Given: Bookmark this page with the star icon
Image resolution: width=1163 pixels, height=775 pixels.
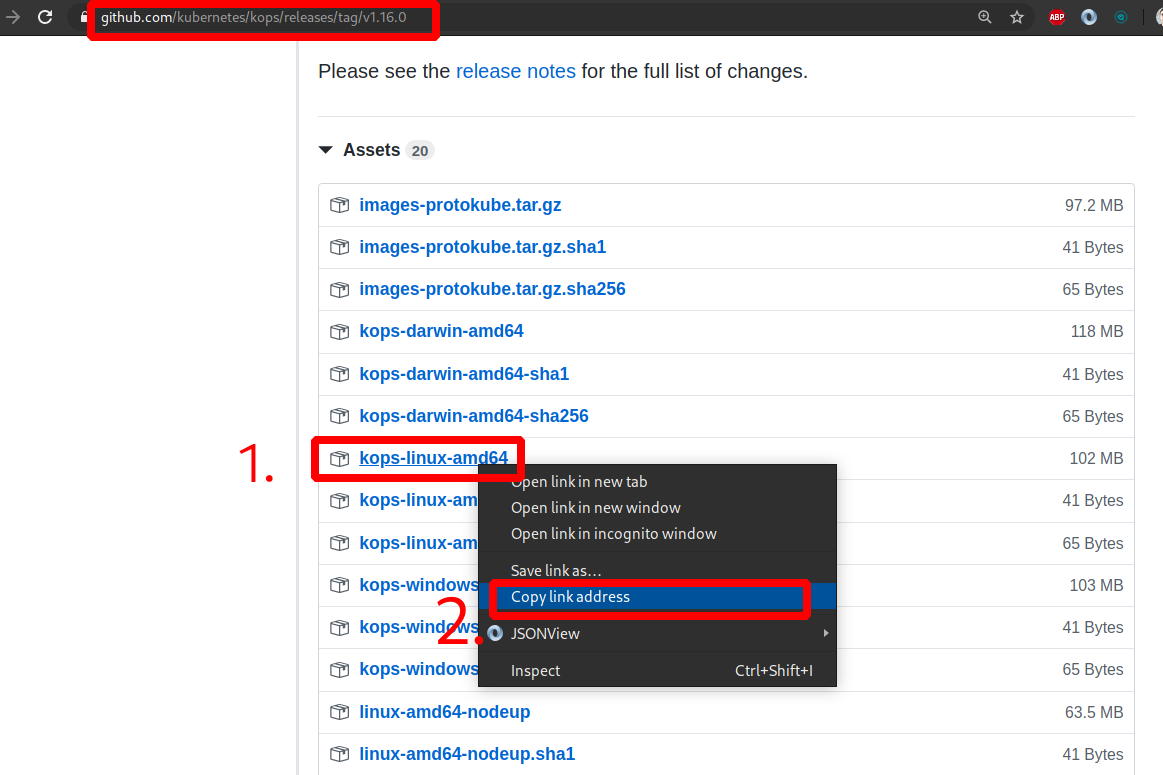Looking at the screenshot, I should [x=1017, y=16].
